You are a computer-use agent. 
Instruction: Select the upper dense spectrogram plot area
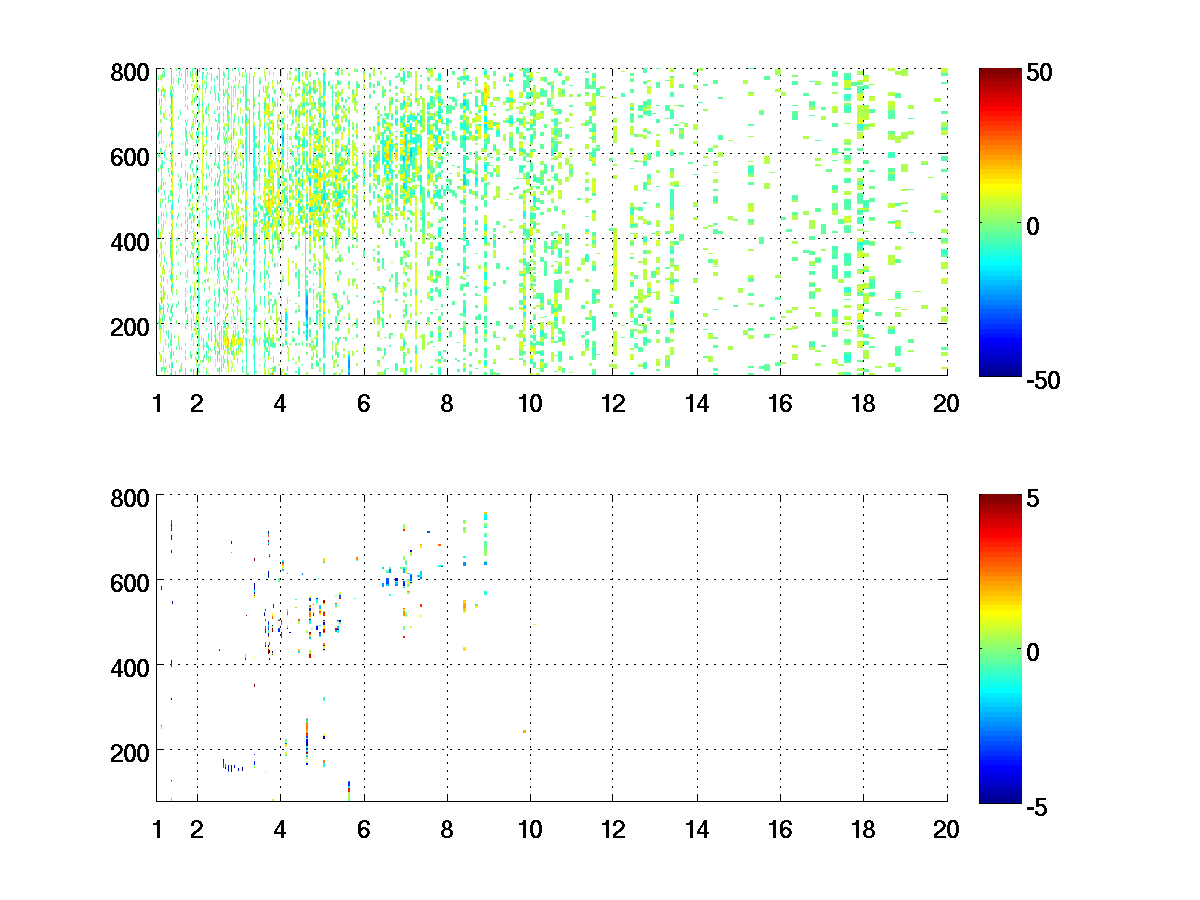tap(552, 222)
